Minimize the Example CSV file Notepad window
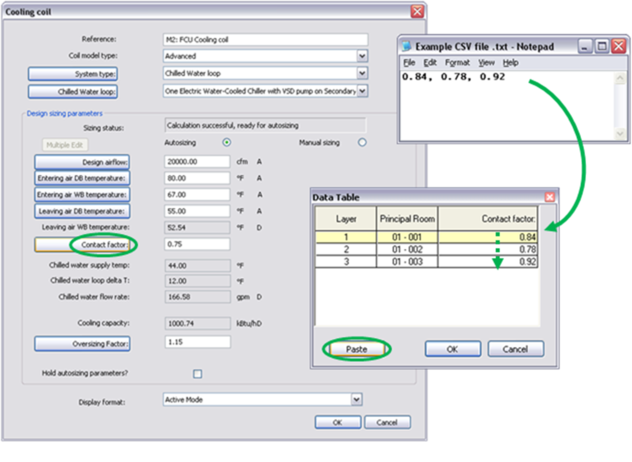This screenshot has width=632, height=462. pos(585,47)
